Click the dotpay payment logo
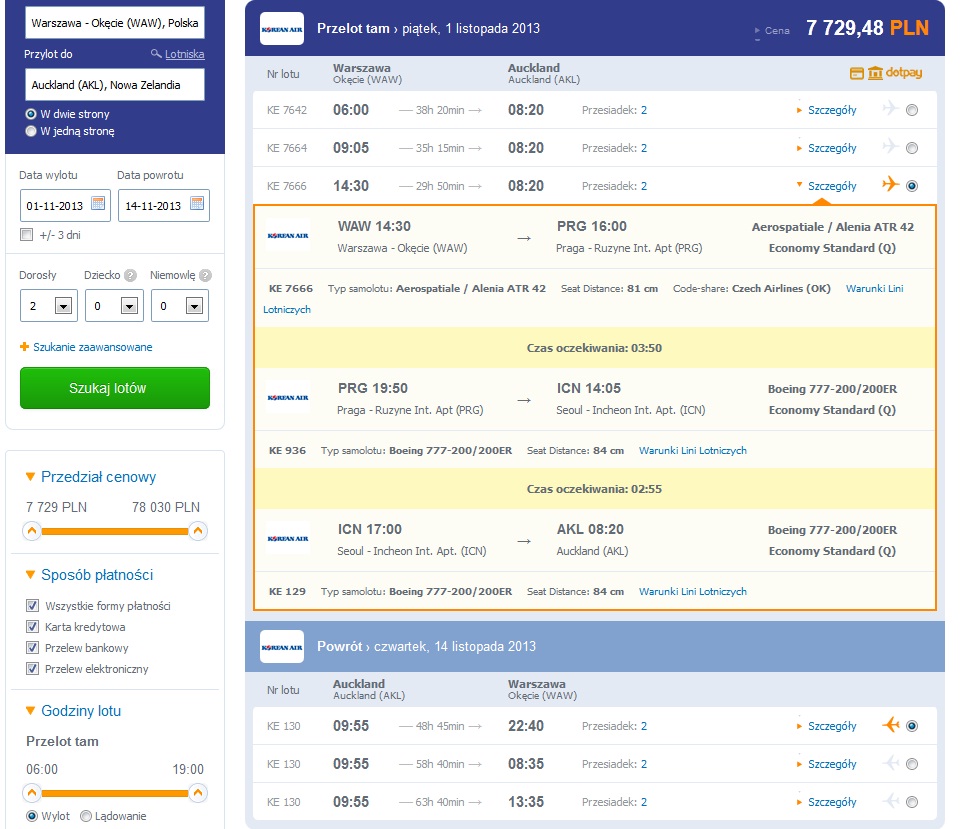The image size is (966, 829). [x=904, y=73]
